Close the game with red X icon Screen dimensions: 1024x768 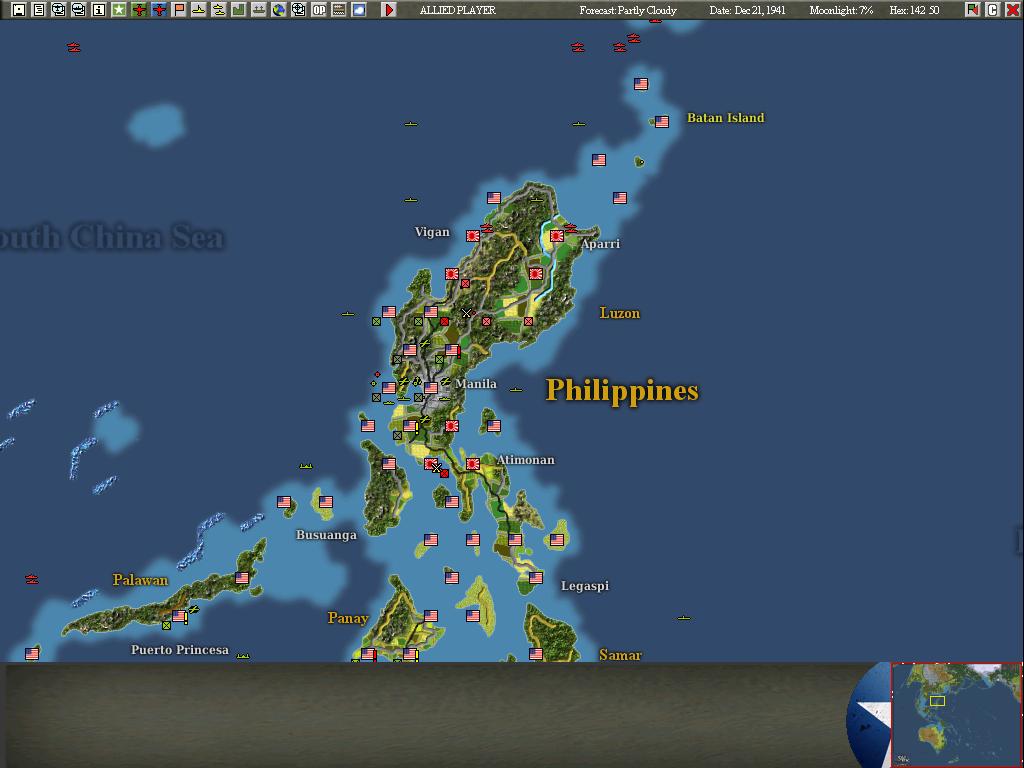coord(1012,10)
